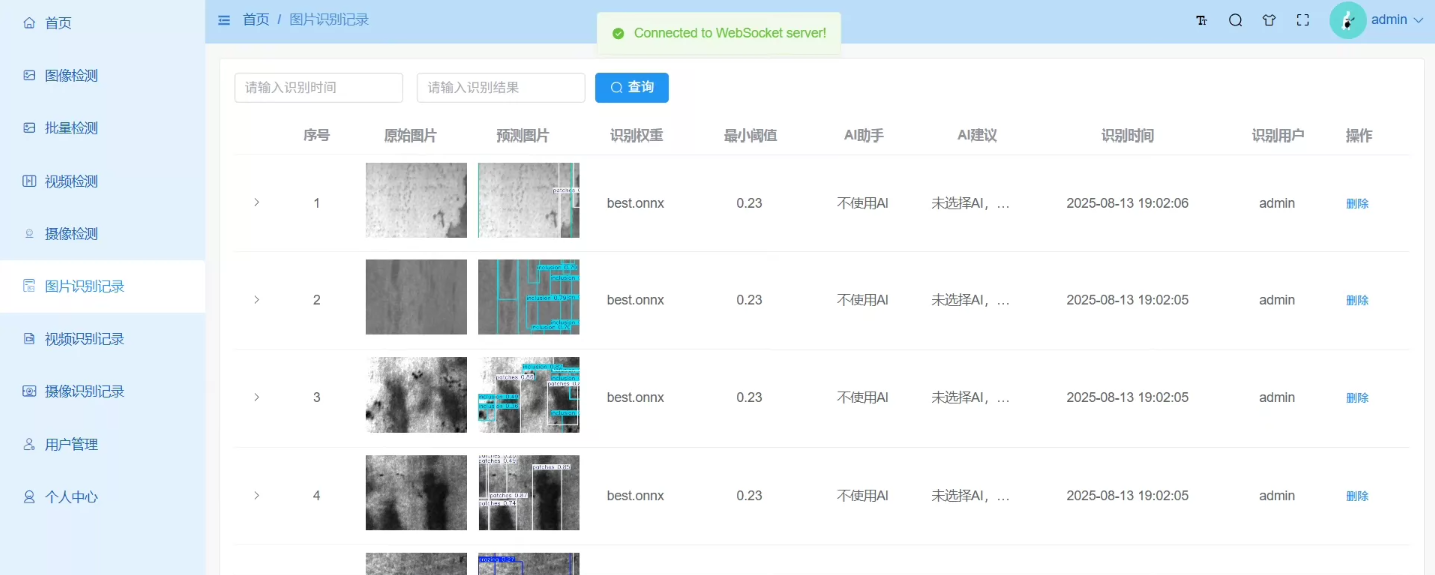Open 视频识别记录 menu item
The height and width of the screenshot is (575, 1435).
click(x=102, y=339)
